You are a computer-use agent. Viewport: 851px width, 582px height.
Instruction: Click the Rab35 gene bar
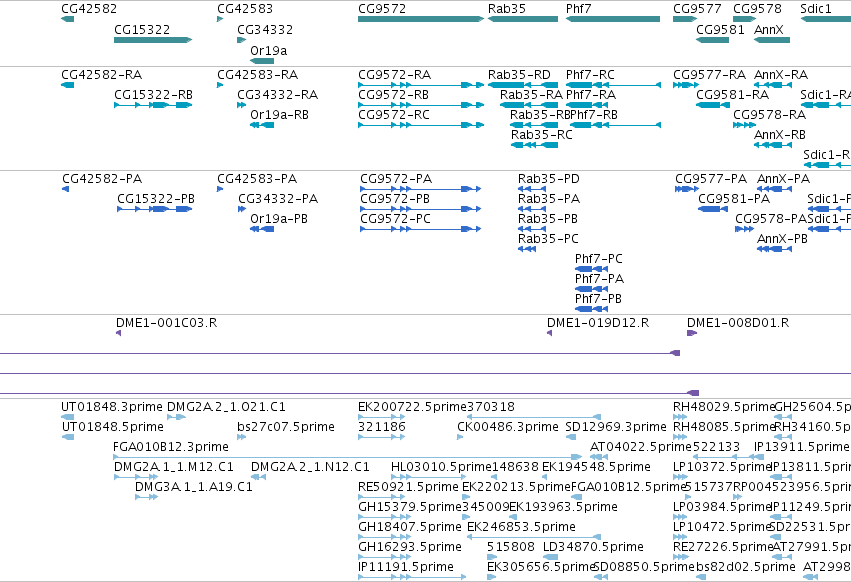pyautogui.click(x=523, y=19)
